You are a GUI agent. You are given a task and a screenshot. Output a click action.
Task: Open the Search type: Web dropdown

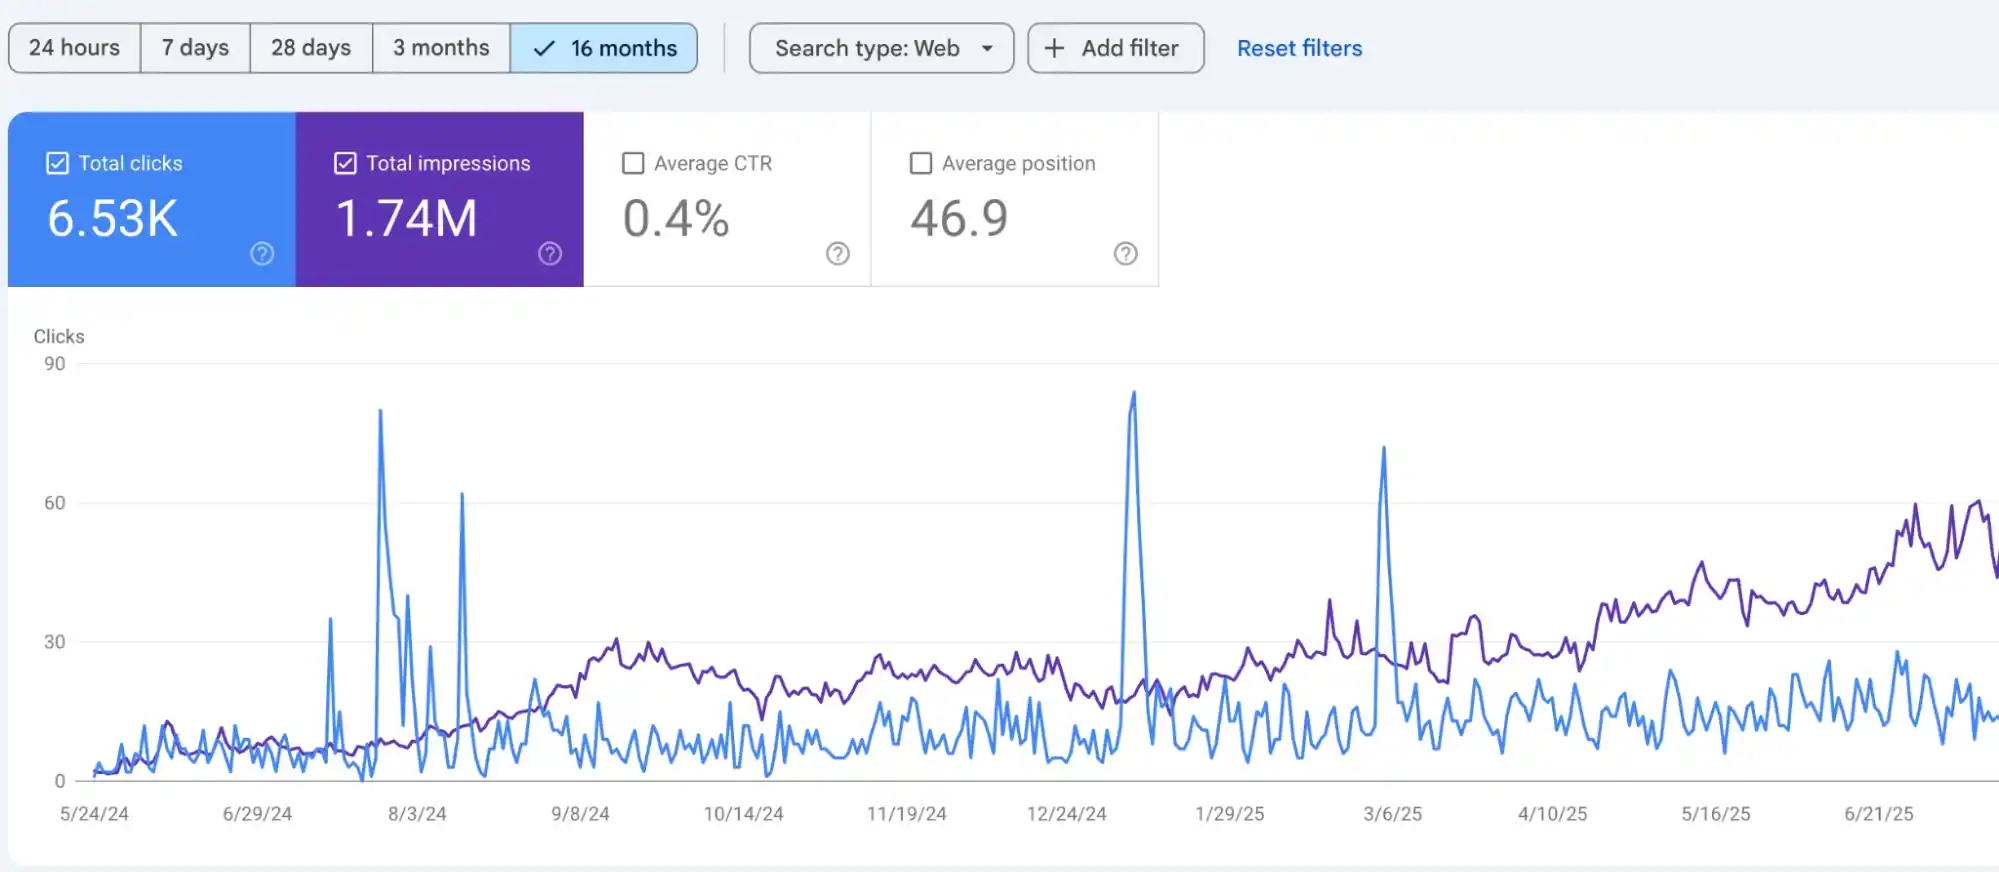(866, 48)
